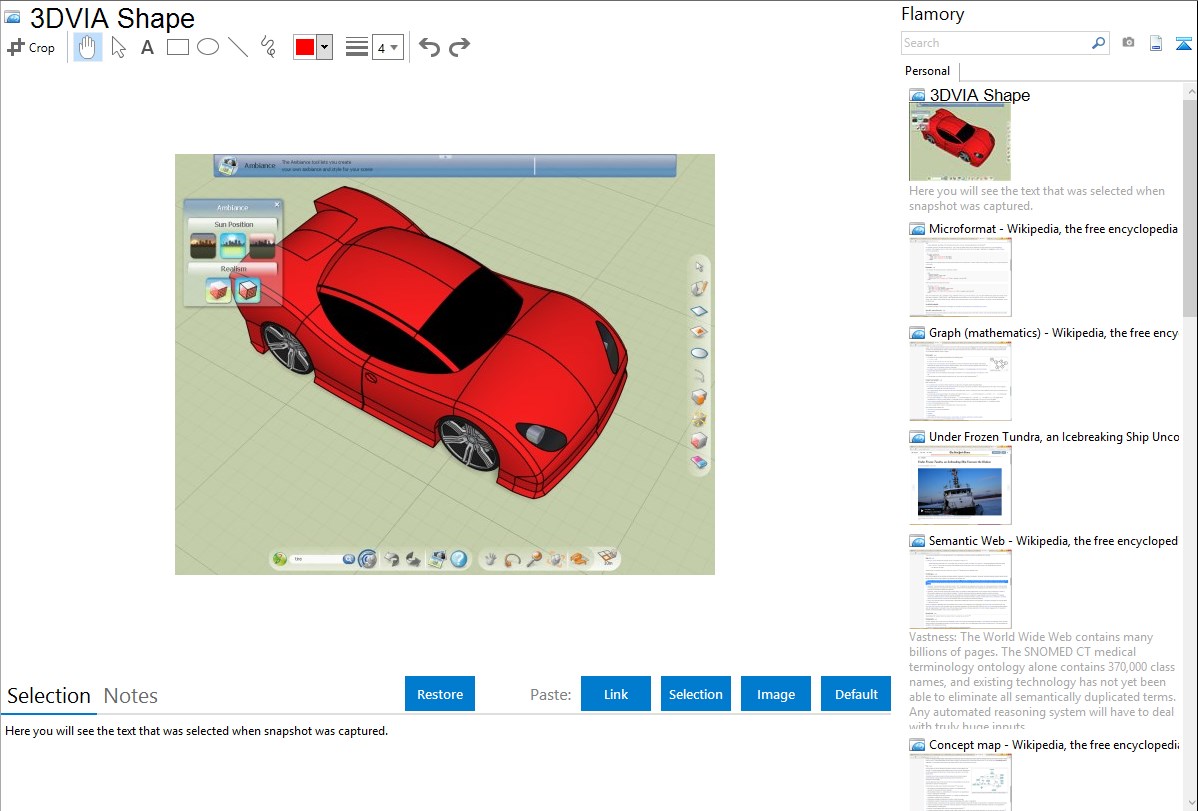Click the sidebar scrollbar down arrow
The image size is (1198, 811).
coord(1190,803)
